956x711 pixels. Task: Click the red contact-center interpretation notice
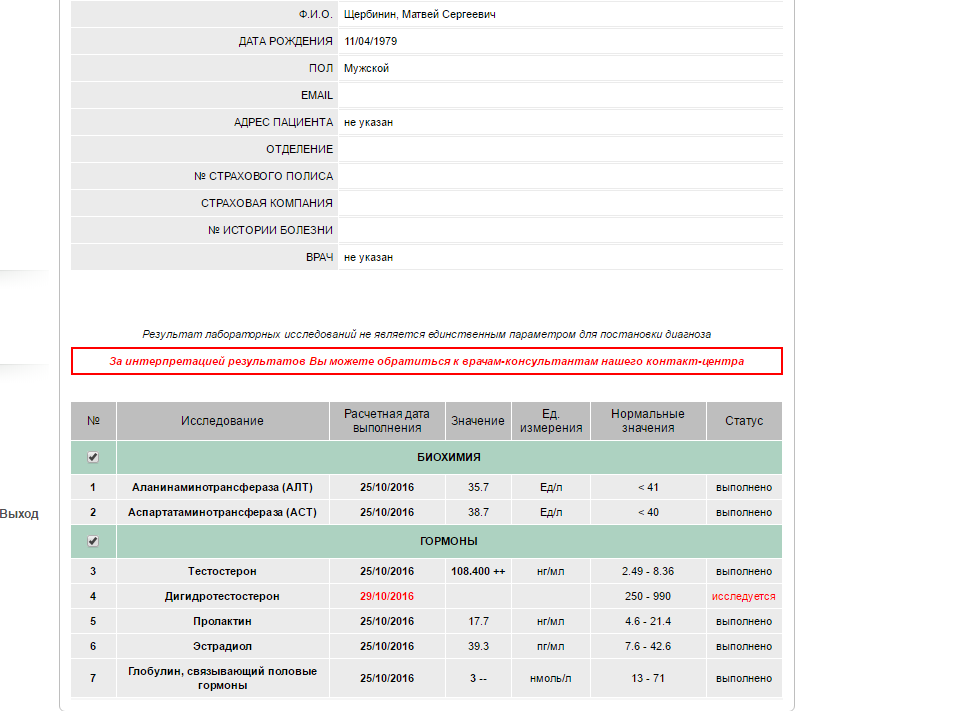point(426,361)
